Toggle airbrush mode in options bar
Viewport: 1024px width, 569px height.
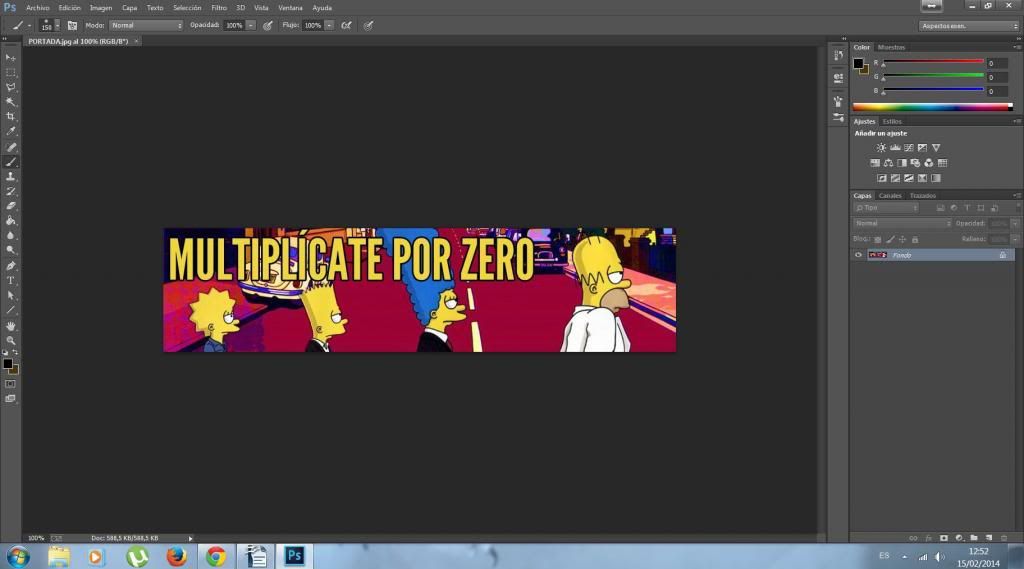pyautogui.click(x=346, y=25)
